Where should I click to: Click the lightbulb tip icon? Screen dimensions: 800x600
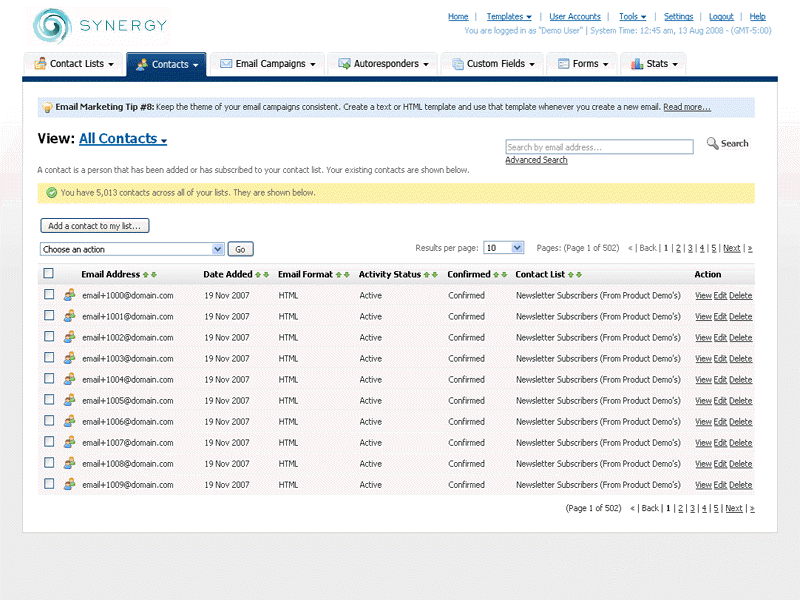(x=47, y=108)
